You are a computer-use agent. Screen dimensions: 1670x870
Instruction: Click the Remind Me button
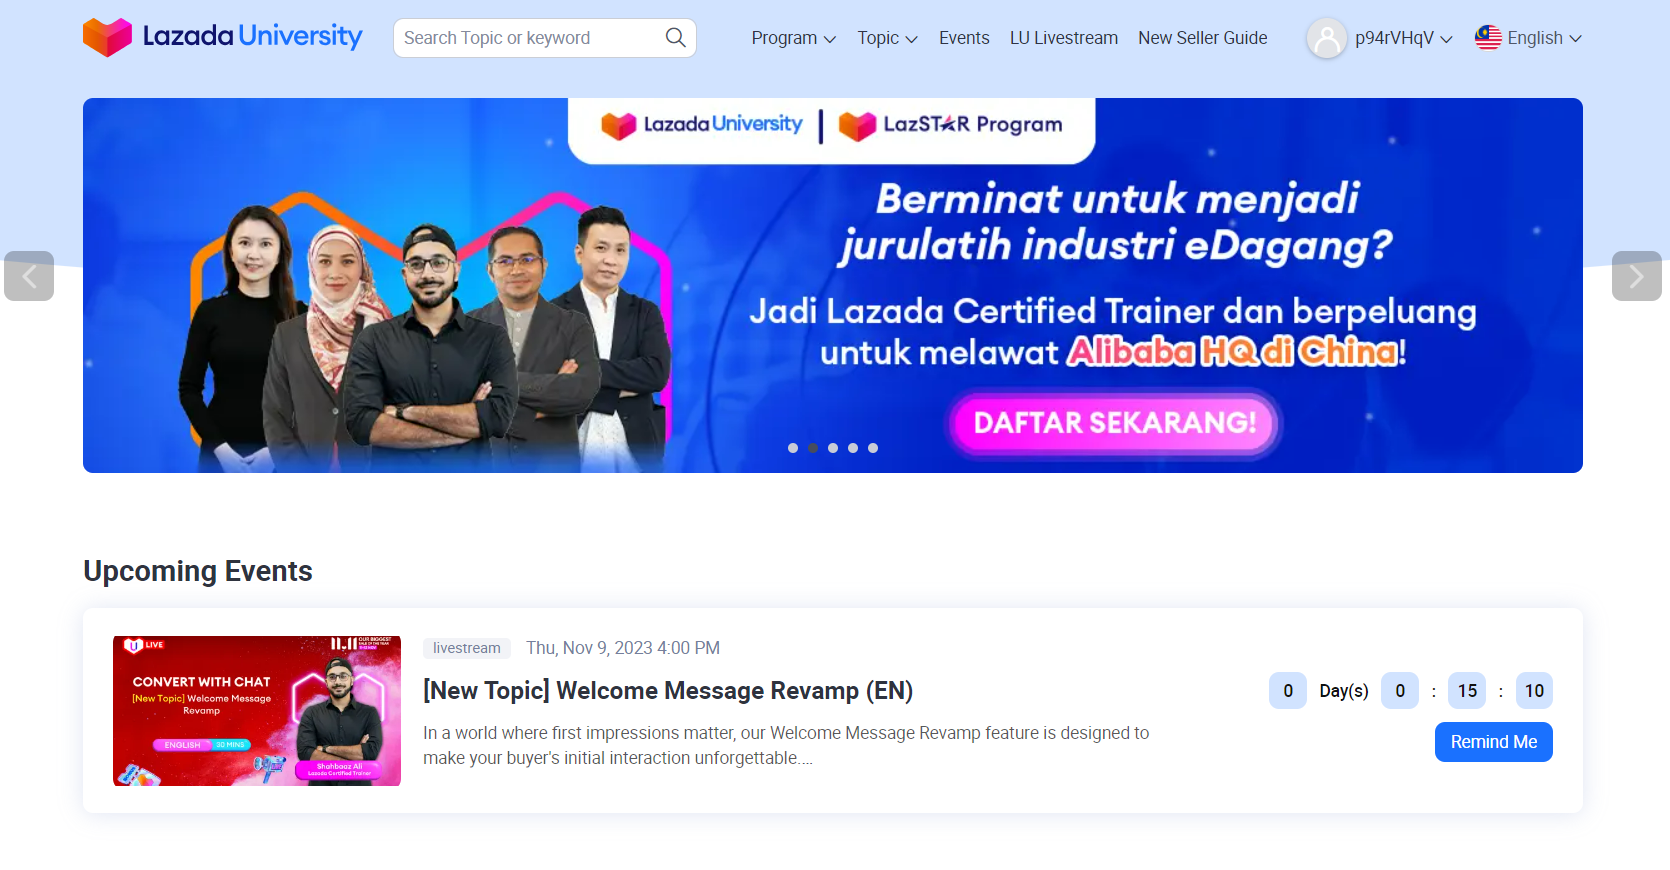[1493, 742]
